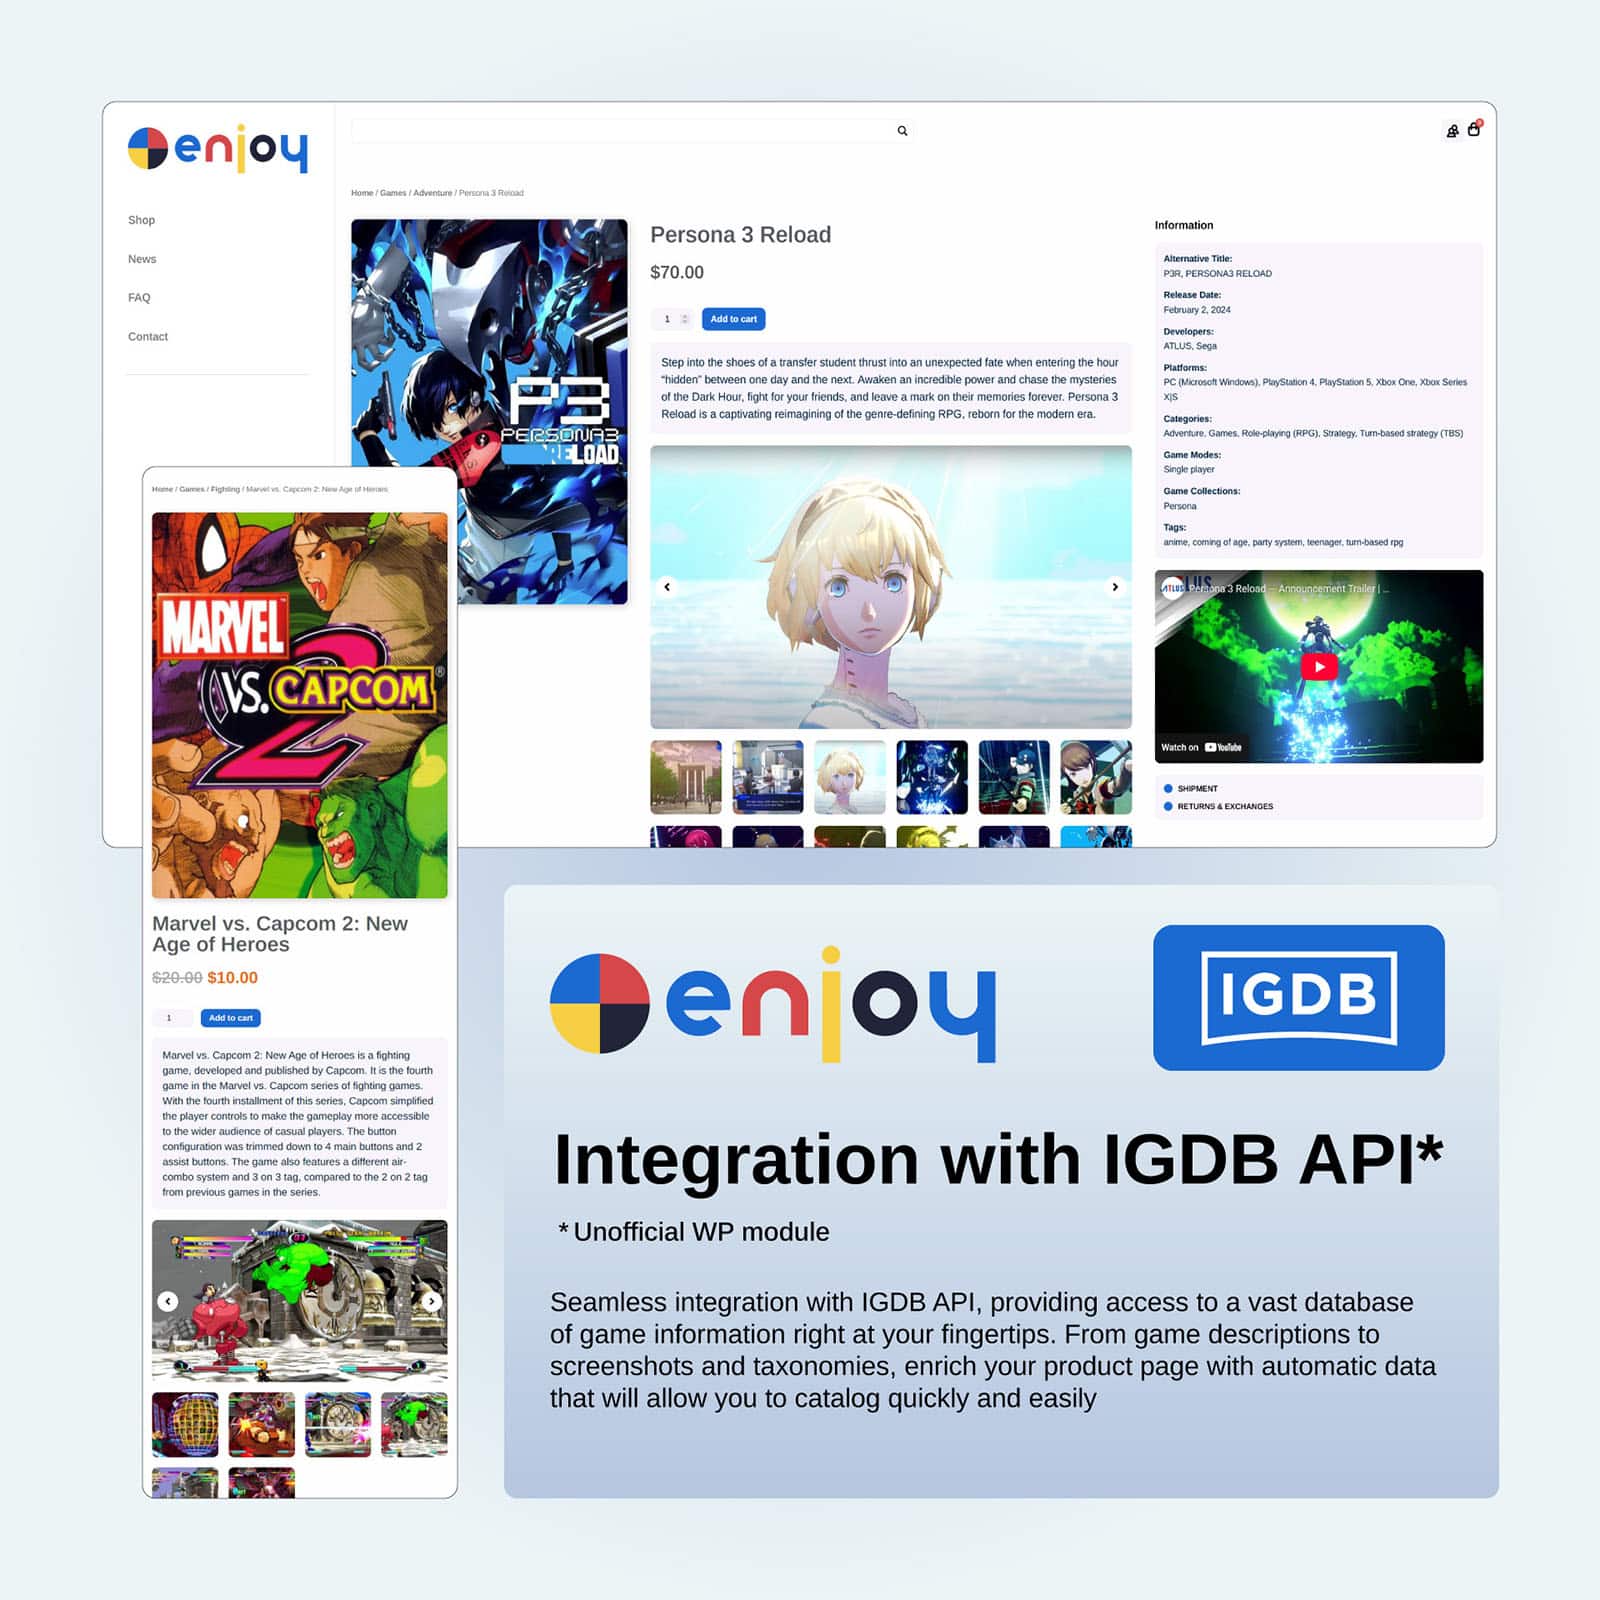Open Games breadcrumb on Persona page
1600x1600 pixels.
tap(393, 193)
